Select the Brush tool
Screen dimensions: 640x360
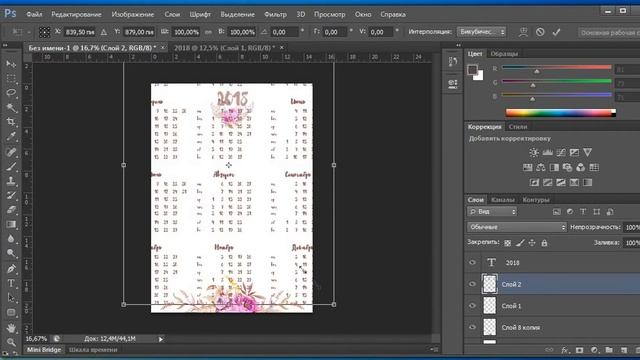pos(11,166)
